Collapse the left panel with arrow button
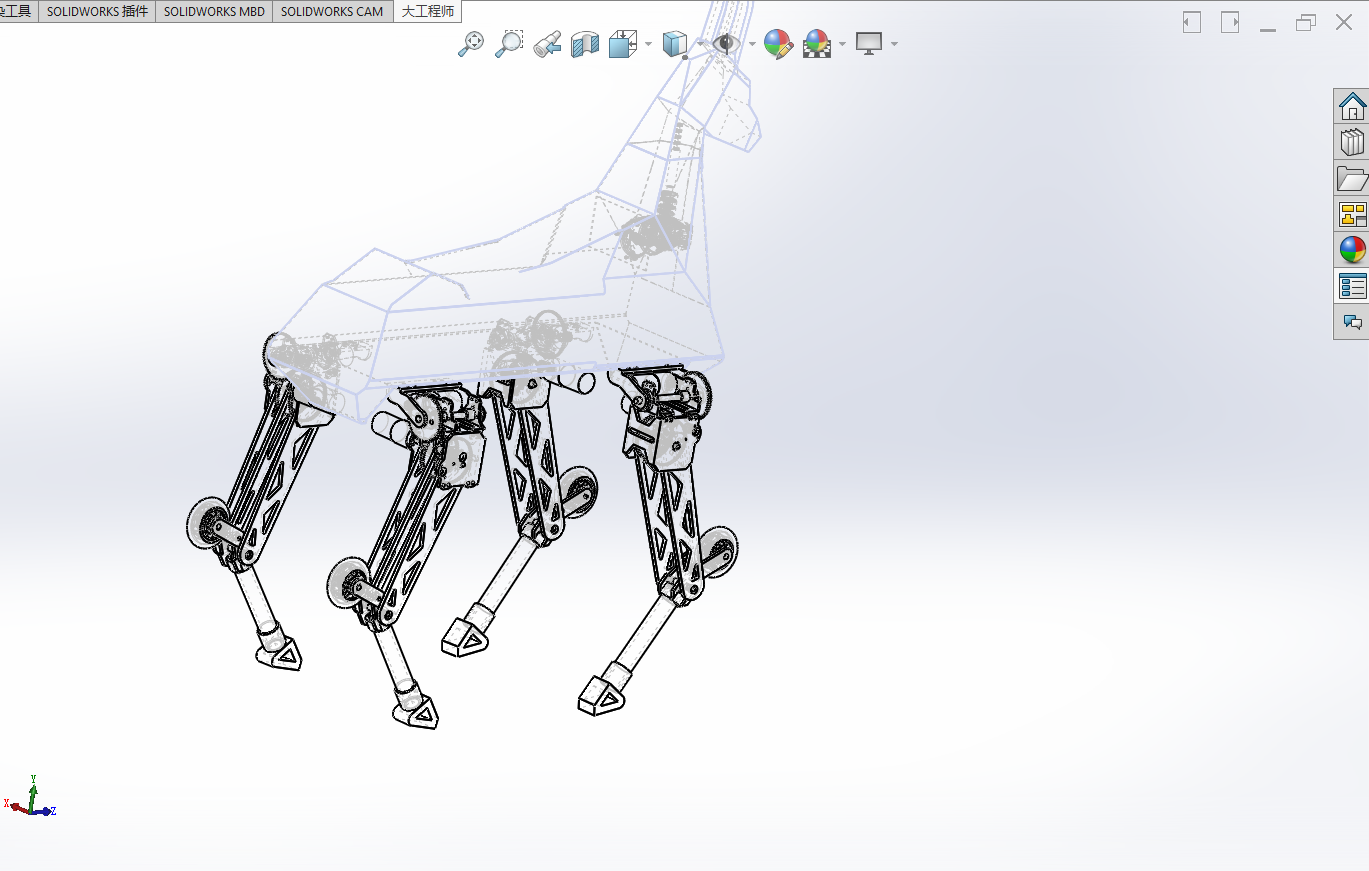The image size is (1369, 871). point(1191,22)
